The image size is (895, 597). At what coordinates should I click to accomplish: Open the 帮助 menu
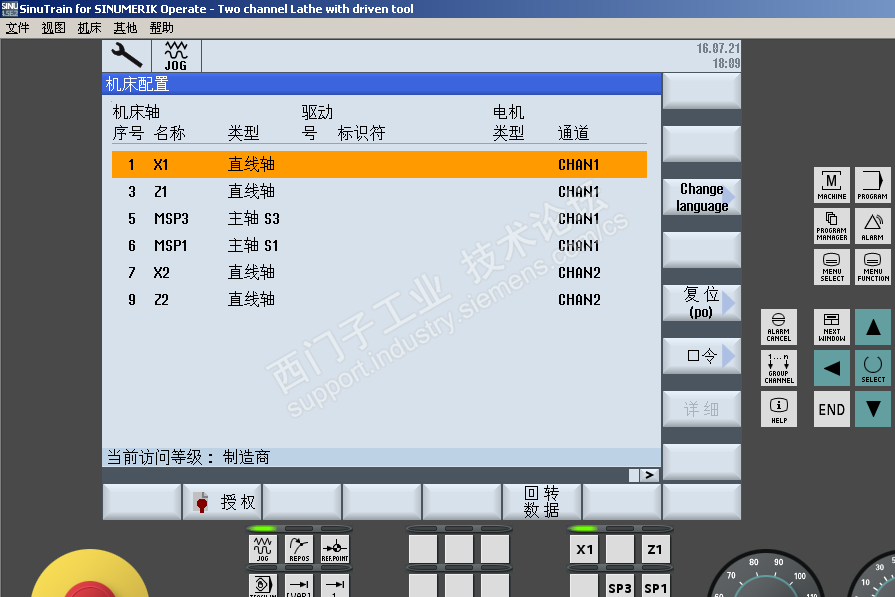(161, 28)
